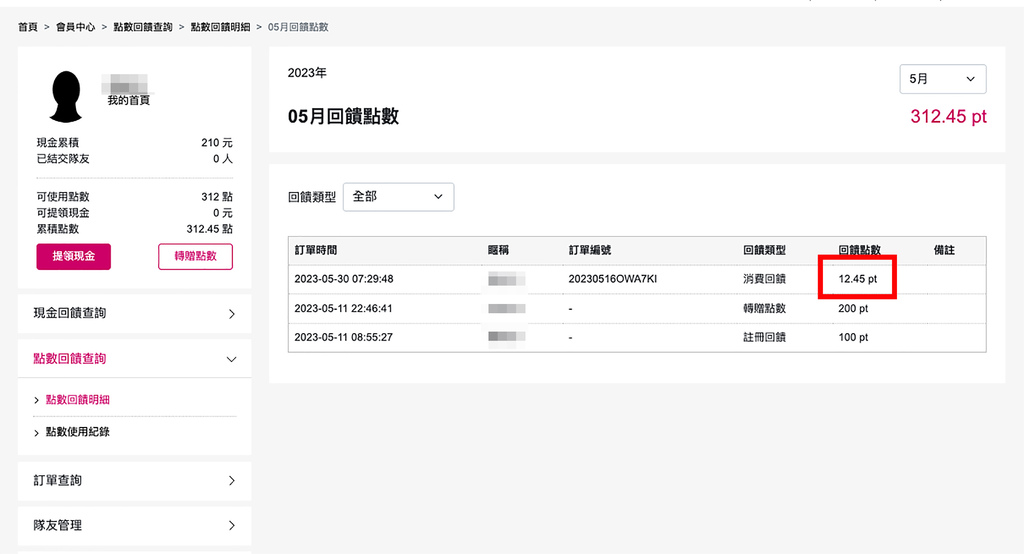
Task: Go to 會員中心 in breadcrumb
Action: click(x=76, y=27)
